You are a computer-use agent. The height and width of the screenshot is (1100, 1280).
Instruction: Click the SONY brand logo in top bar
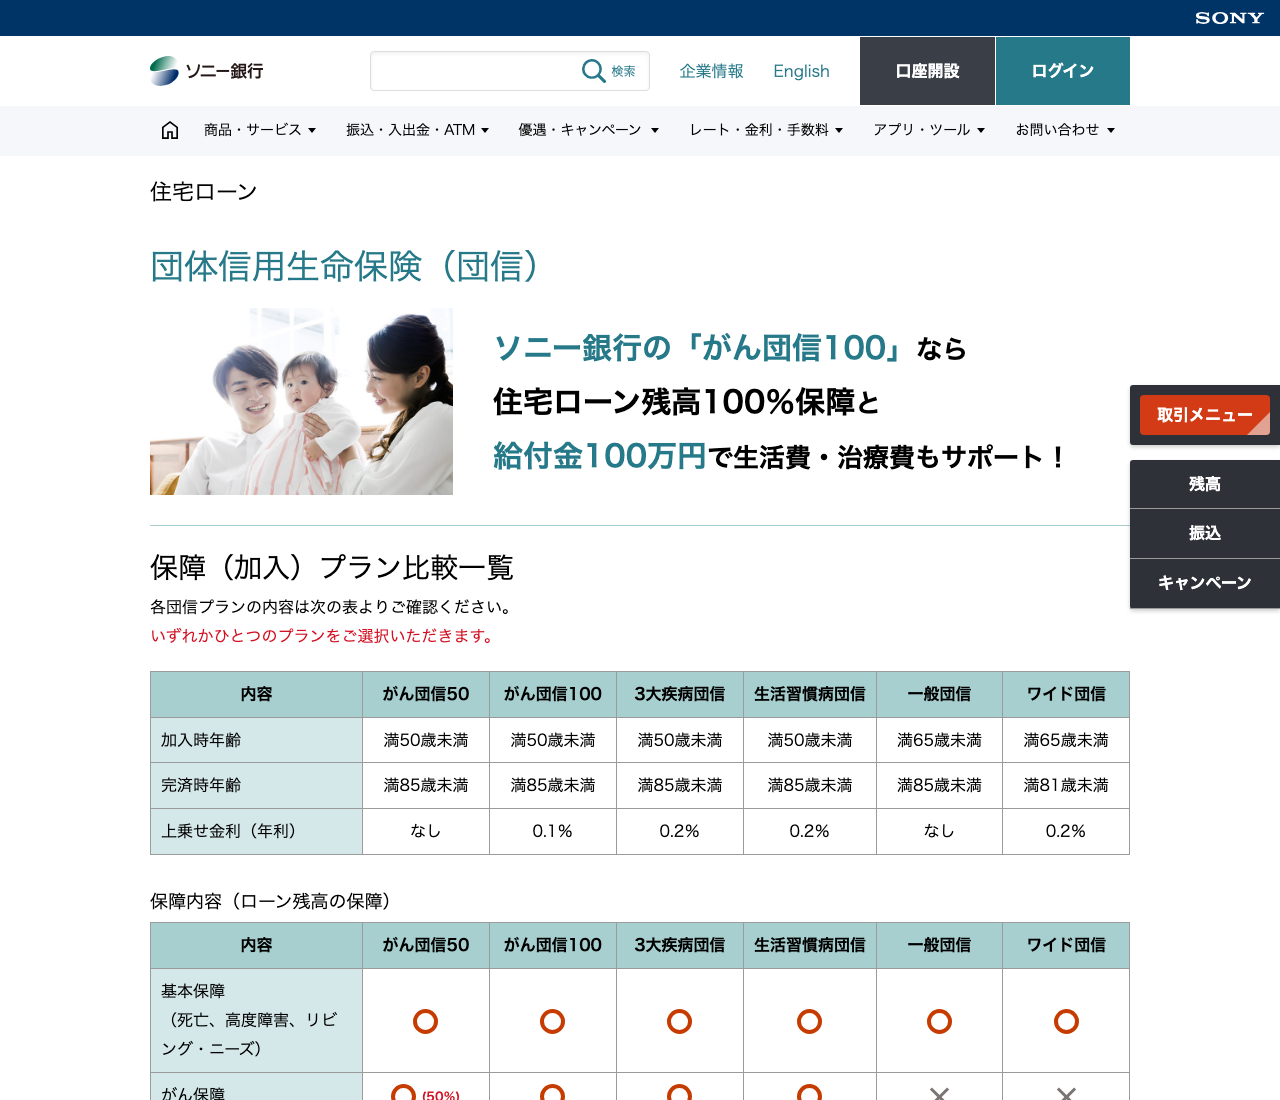[x=1229, y=18]
